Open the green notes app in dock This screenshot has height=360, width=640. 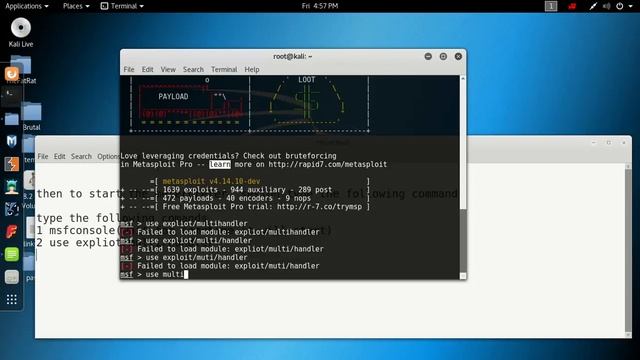[11, 254]
